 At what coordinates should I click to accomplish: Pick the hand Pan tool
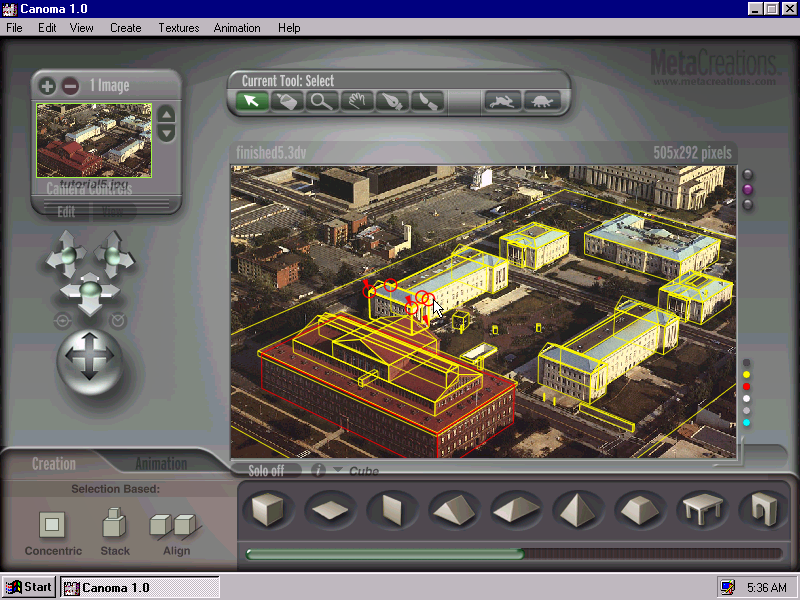click(357, 101)
